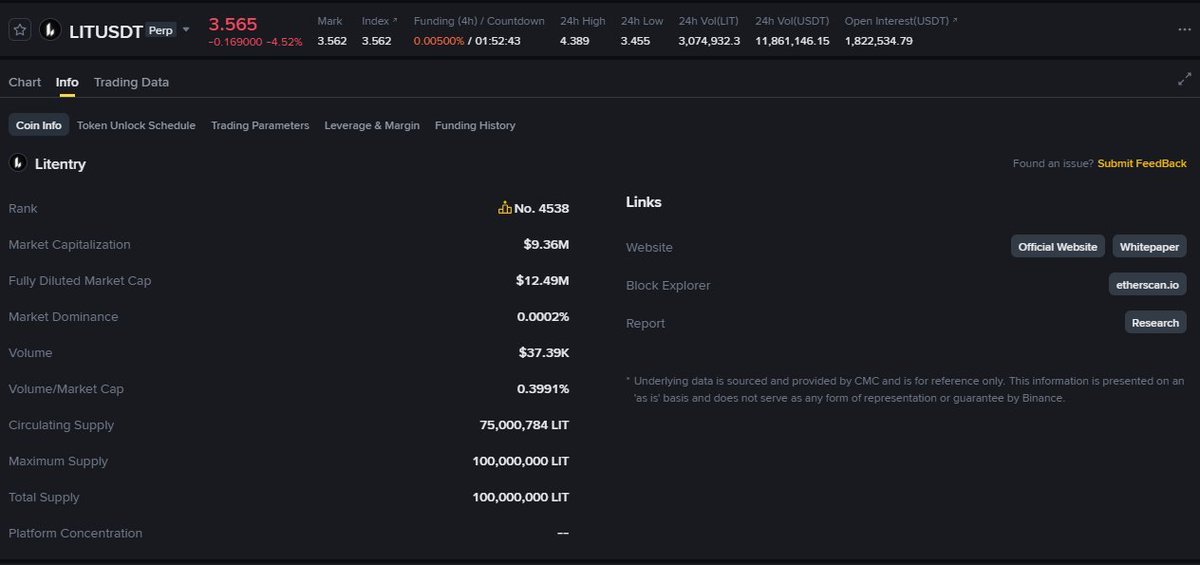This screenshot has height=565, width=1200.
Task: Click the -4.52% price change value
Action: pos(284,42)
